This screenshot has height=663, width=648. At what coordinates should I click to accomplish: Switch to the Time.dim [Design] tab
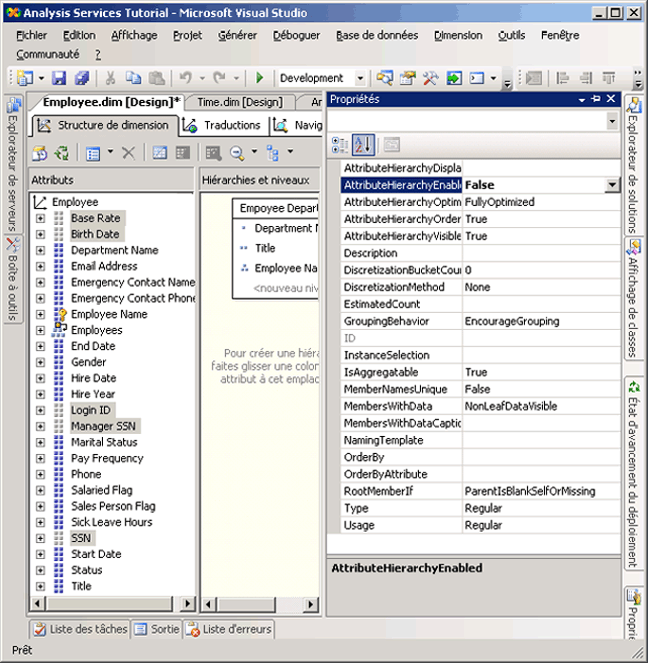(239, 102)
